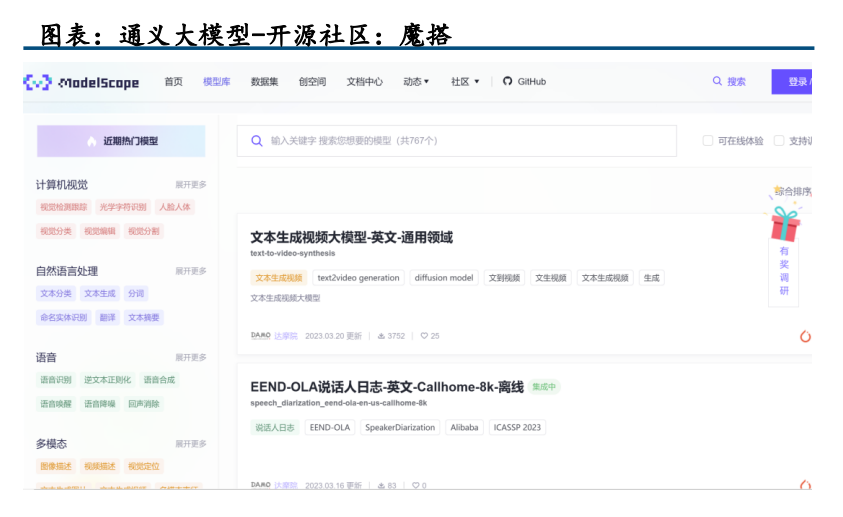843x517 pixels.
Task: Open the 综合排序 sort selector
Action: pyautogui.click(x=793, y=191)
